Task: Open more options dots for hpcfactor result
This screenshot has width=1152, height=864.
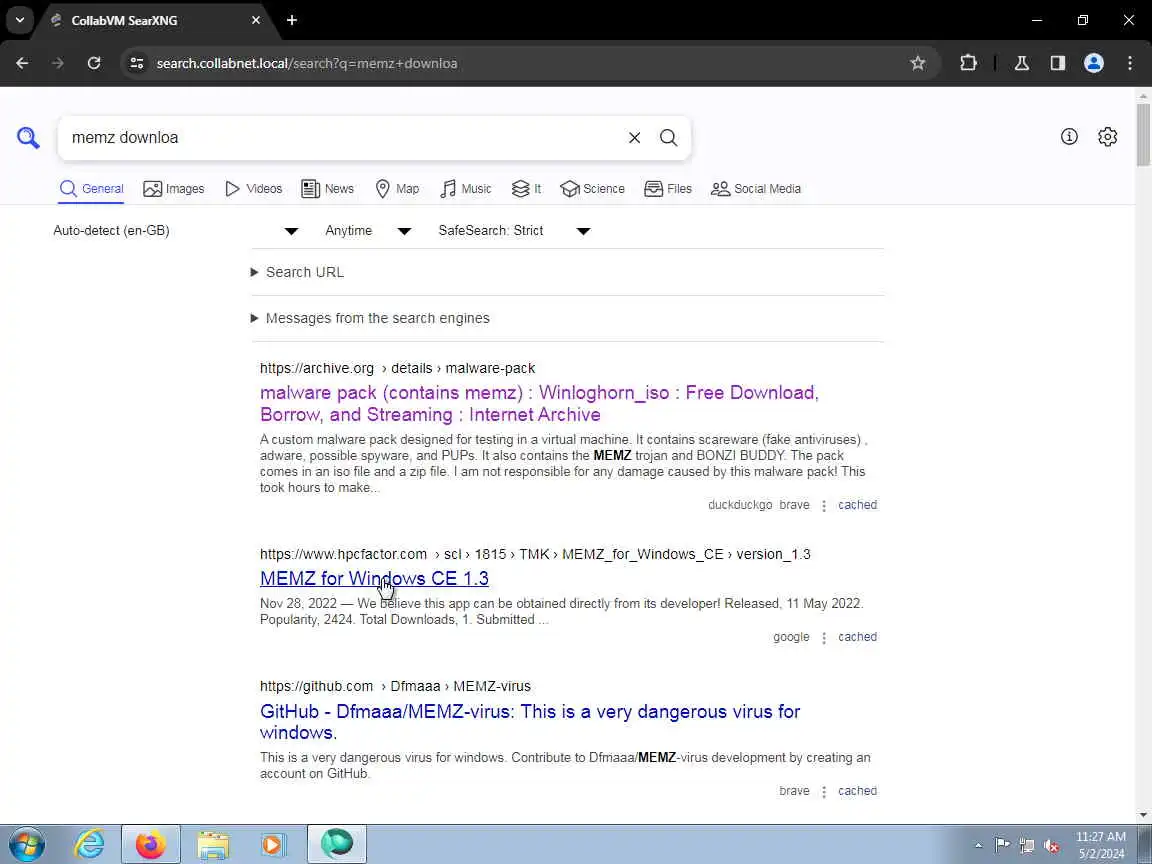Action: click(824, 638)
